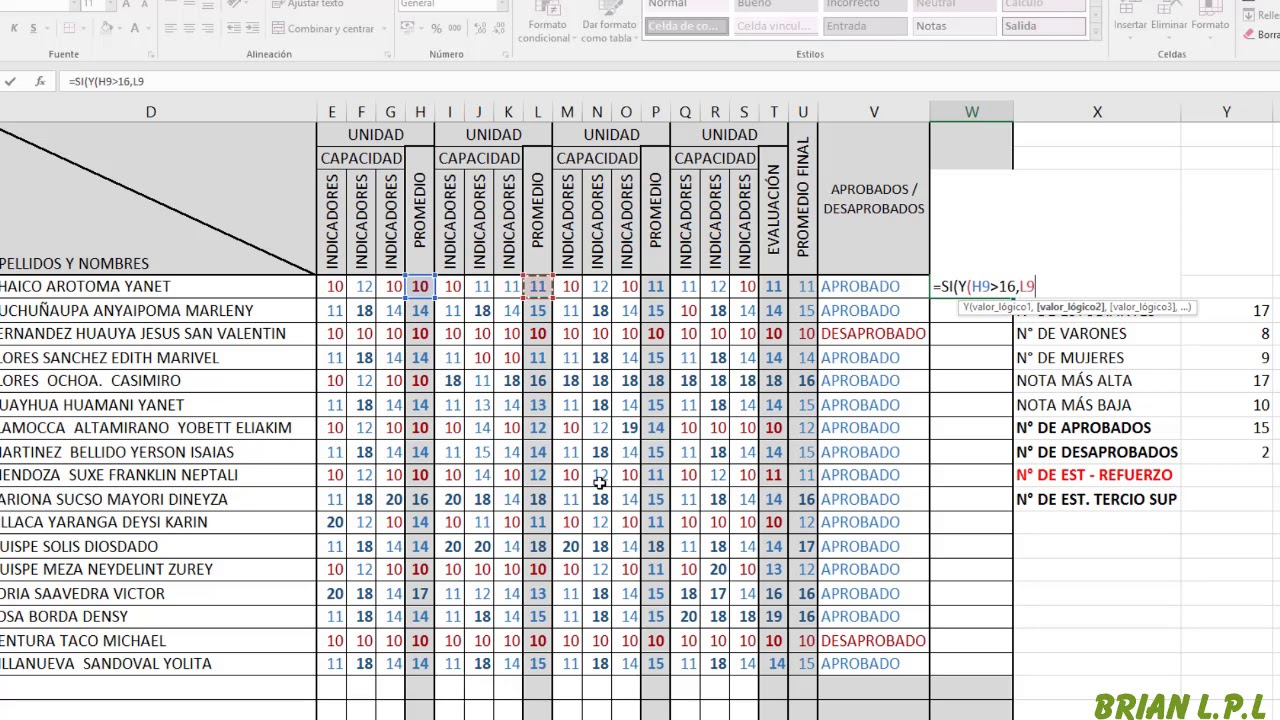The width and height of the screenshot is (1280, 720).
Task: Apply fill color bucket
Action: [x=106, y=28]
